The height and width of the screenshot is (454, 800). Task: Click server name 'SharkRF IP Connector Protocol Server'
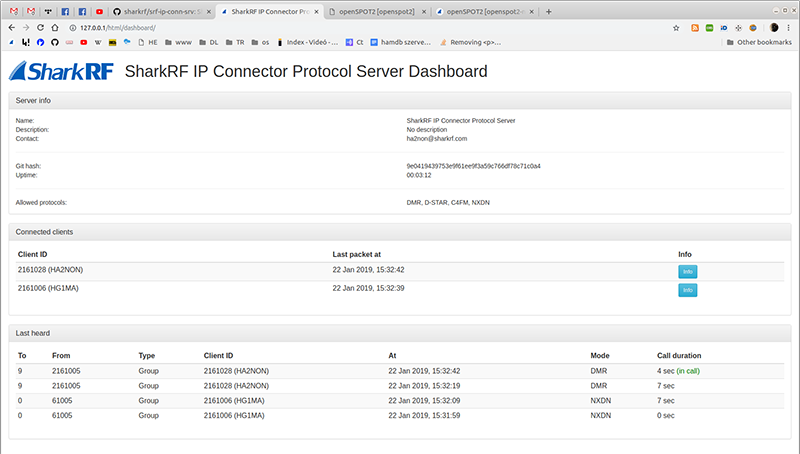point(461,121)
